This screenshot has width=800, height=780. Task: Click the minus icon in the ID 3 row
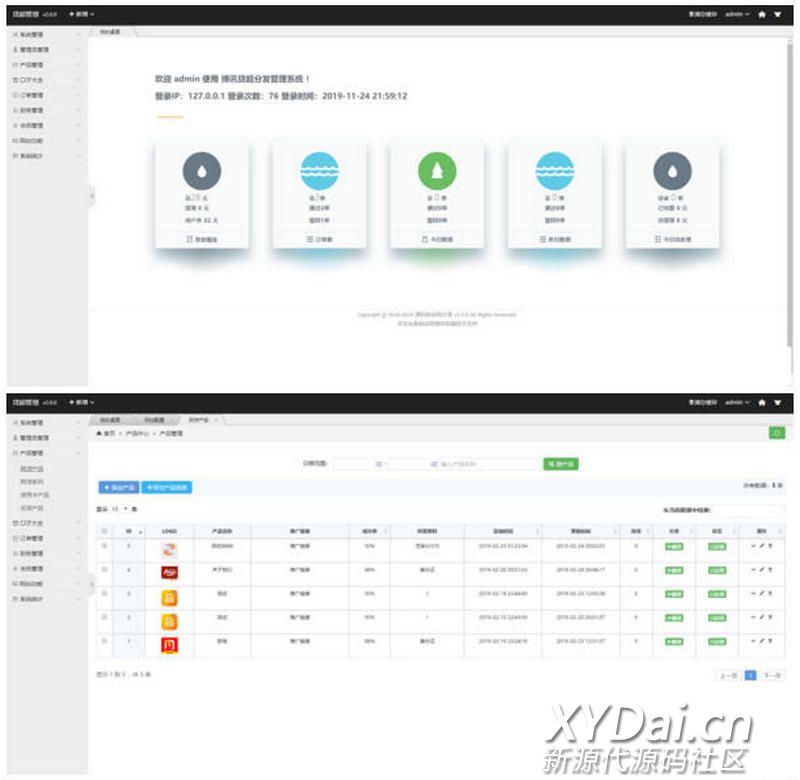point(754,593)
